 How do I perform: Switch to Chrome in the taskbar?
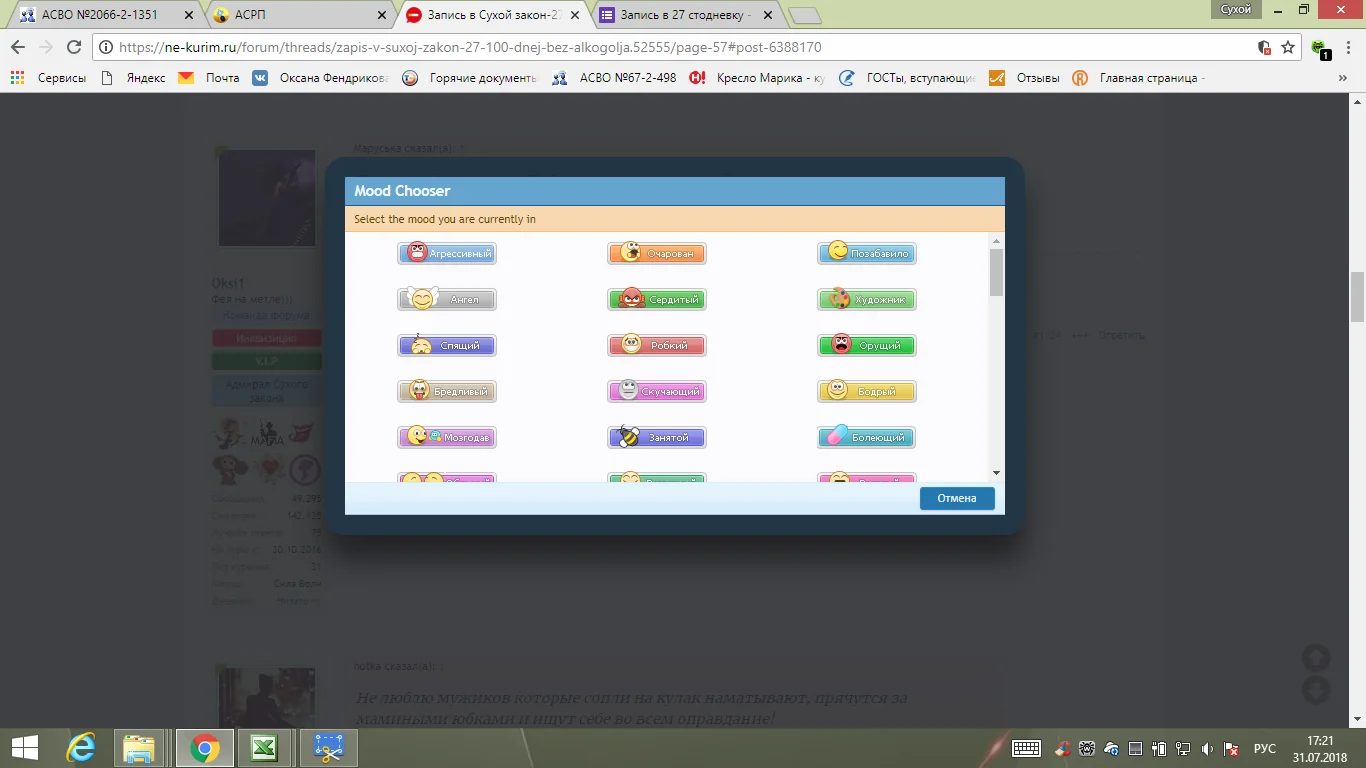(x=205, y=748)
